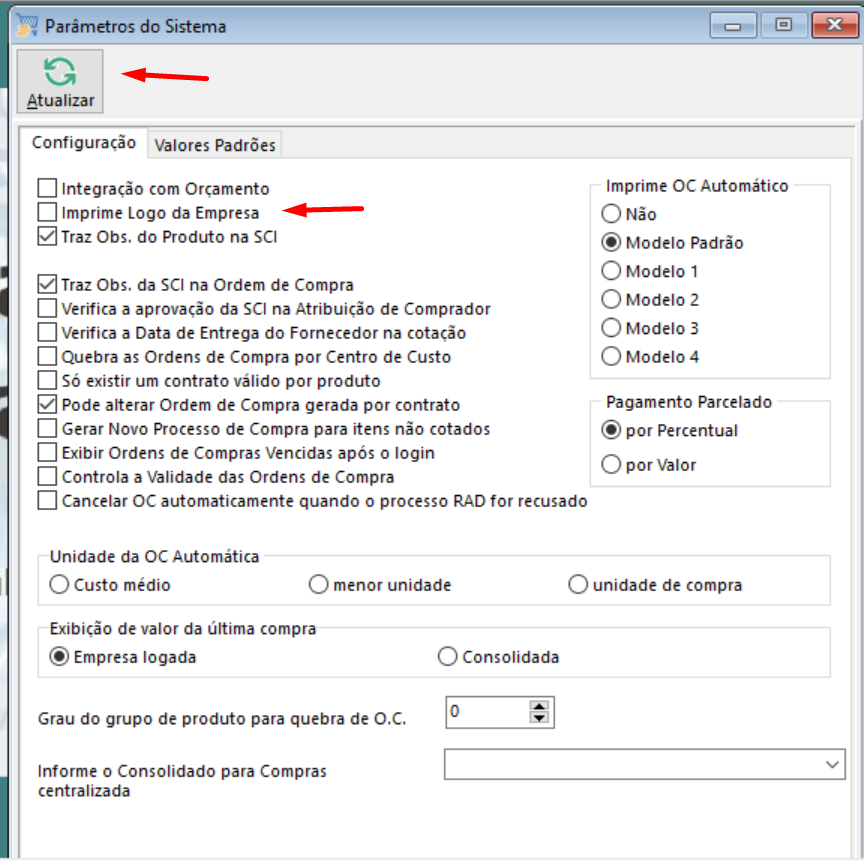Select Empresa logada radio option

[x=59, y=657]
